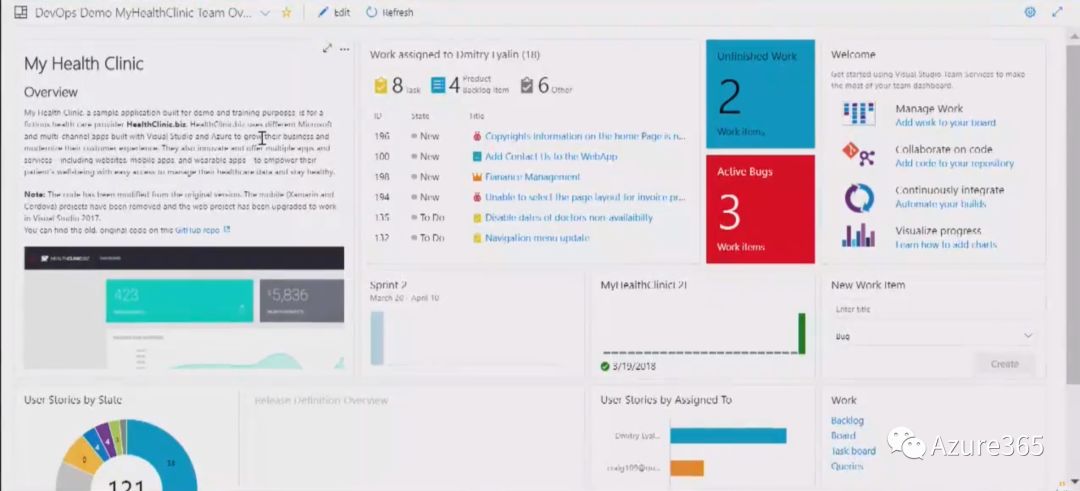Open the ellipsis menu on the Overview widget
1080x491 pixels.
(x=345, y=48)
